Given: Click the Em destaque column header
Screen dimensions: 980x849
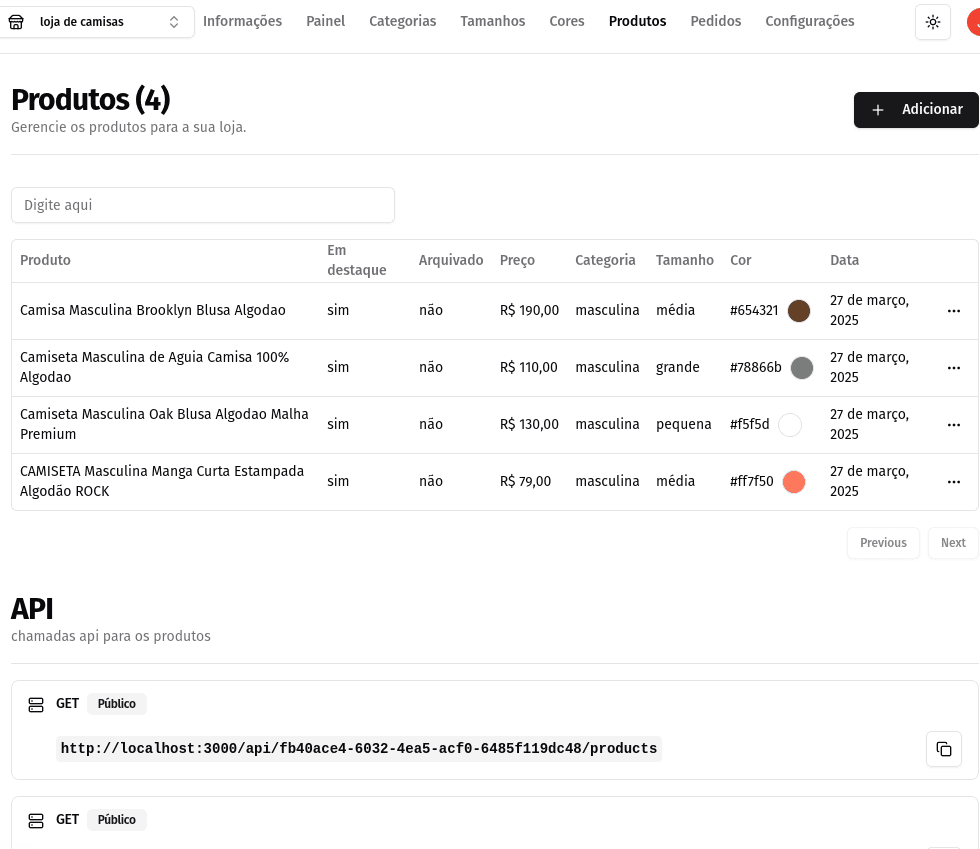Looking at the screenshot, I should coord(357,260).
